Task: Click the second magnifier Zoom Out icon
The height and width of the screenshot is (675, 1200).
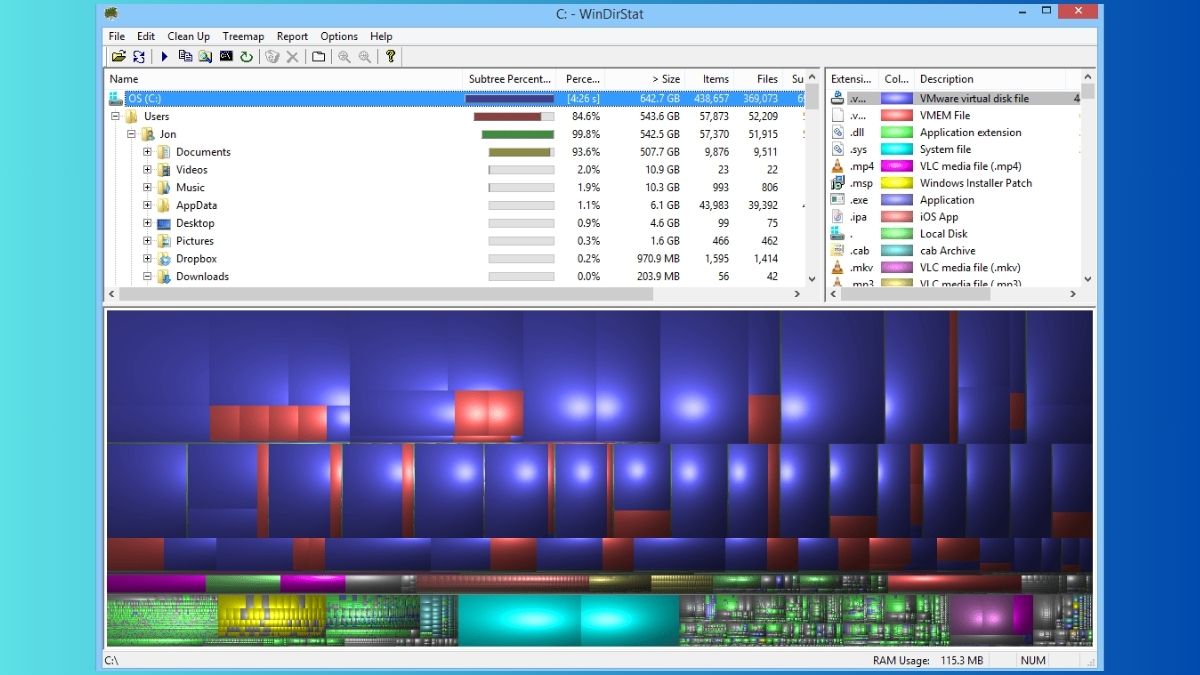Action: click(365, 57)
